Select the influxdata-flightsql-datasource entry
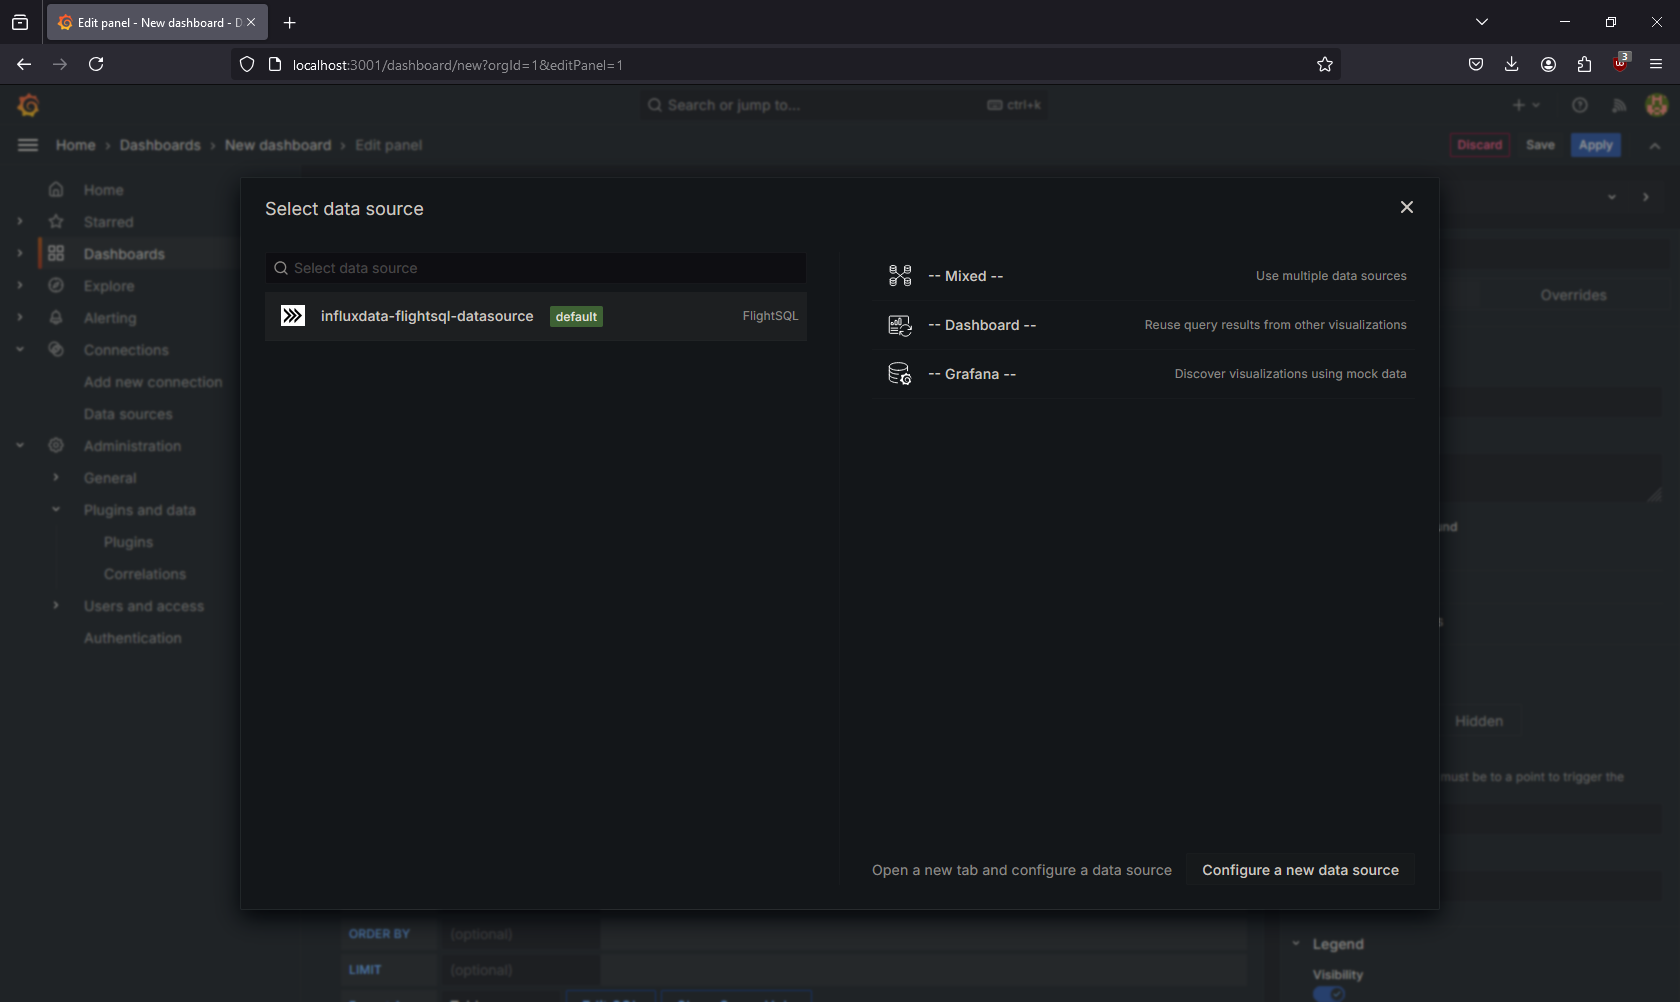The image size is (1680, 1002). (427, 316)
